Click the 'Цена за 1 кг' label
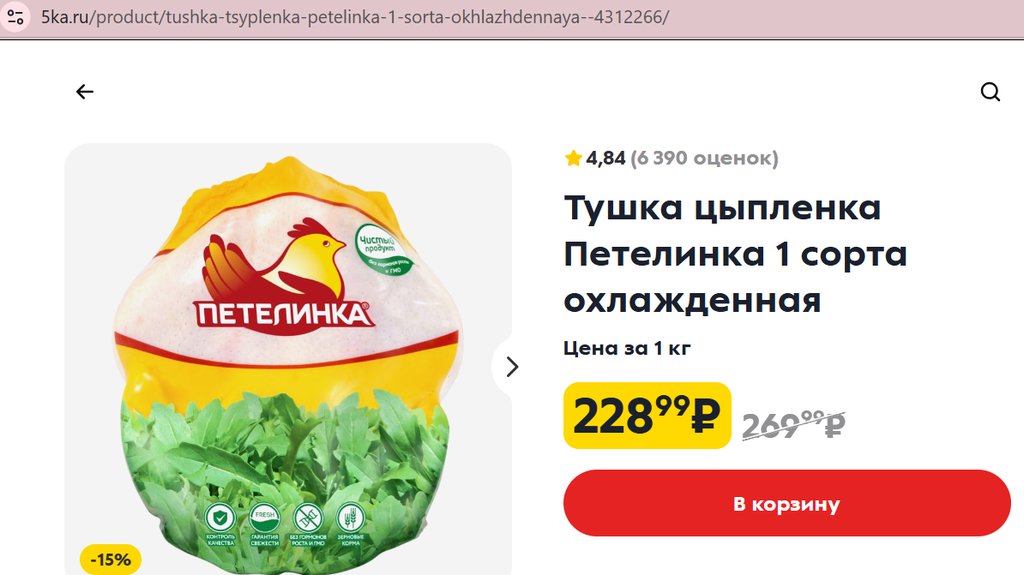 (x=627, y=348)
